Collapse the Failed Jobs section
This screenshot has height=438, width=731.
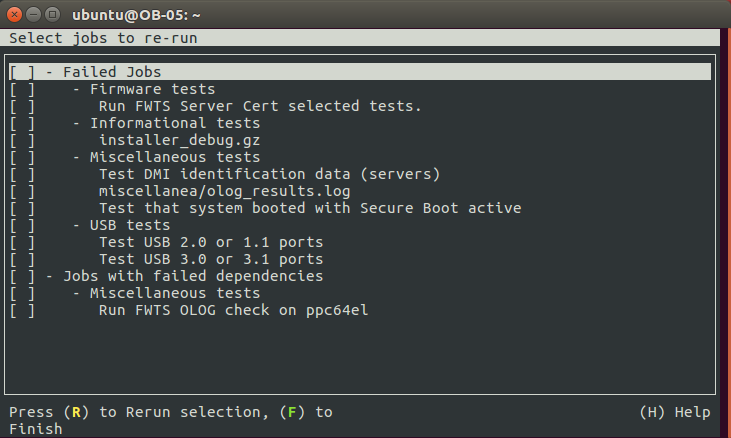[x=50, y=72]
